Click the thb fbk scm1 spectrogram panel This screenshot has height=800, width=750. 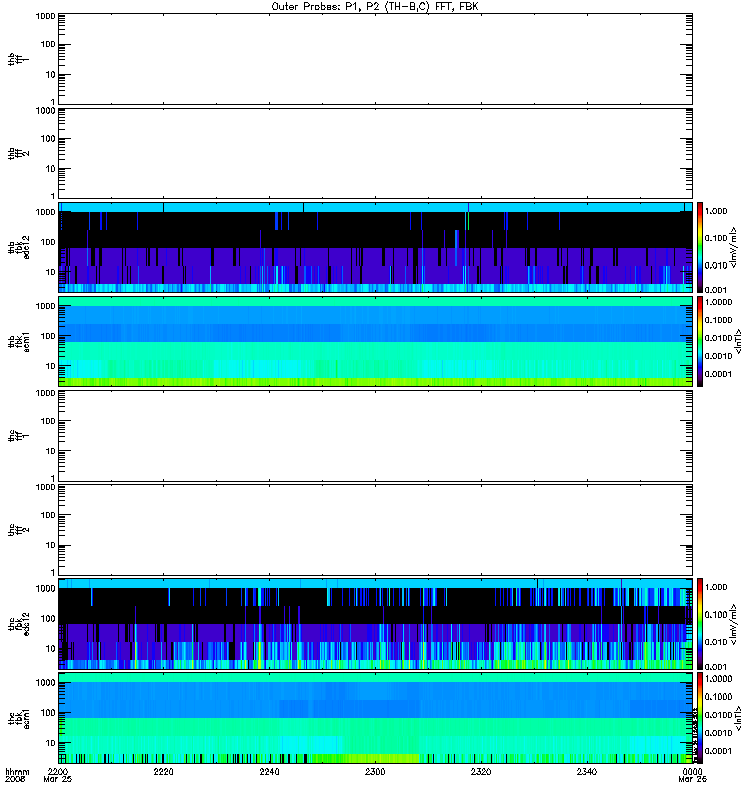pos(376,341)
